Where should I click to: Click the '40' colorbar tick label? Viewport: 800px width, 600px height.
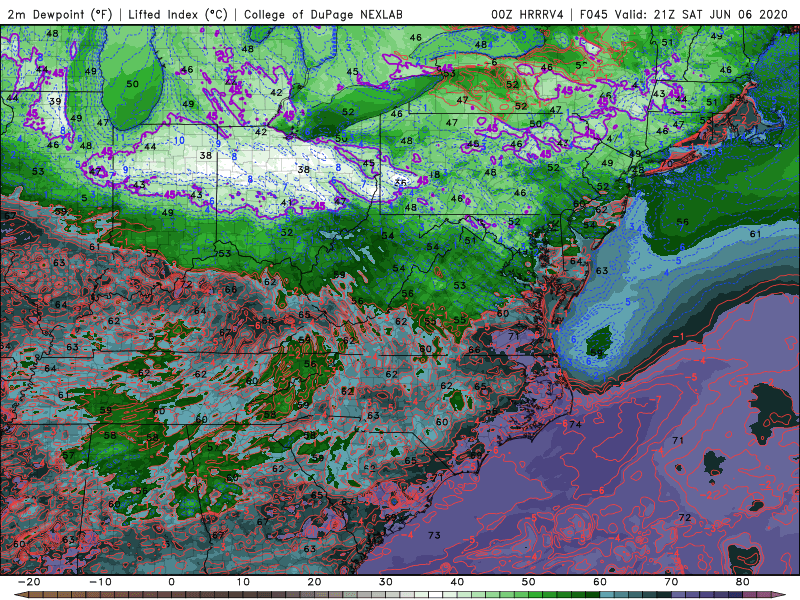(x=457, y=582)
